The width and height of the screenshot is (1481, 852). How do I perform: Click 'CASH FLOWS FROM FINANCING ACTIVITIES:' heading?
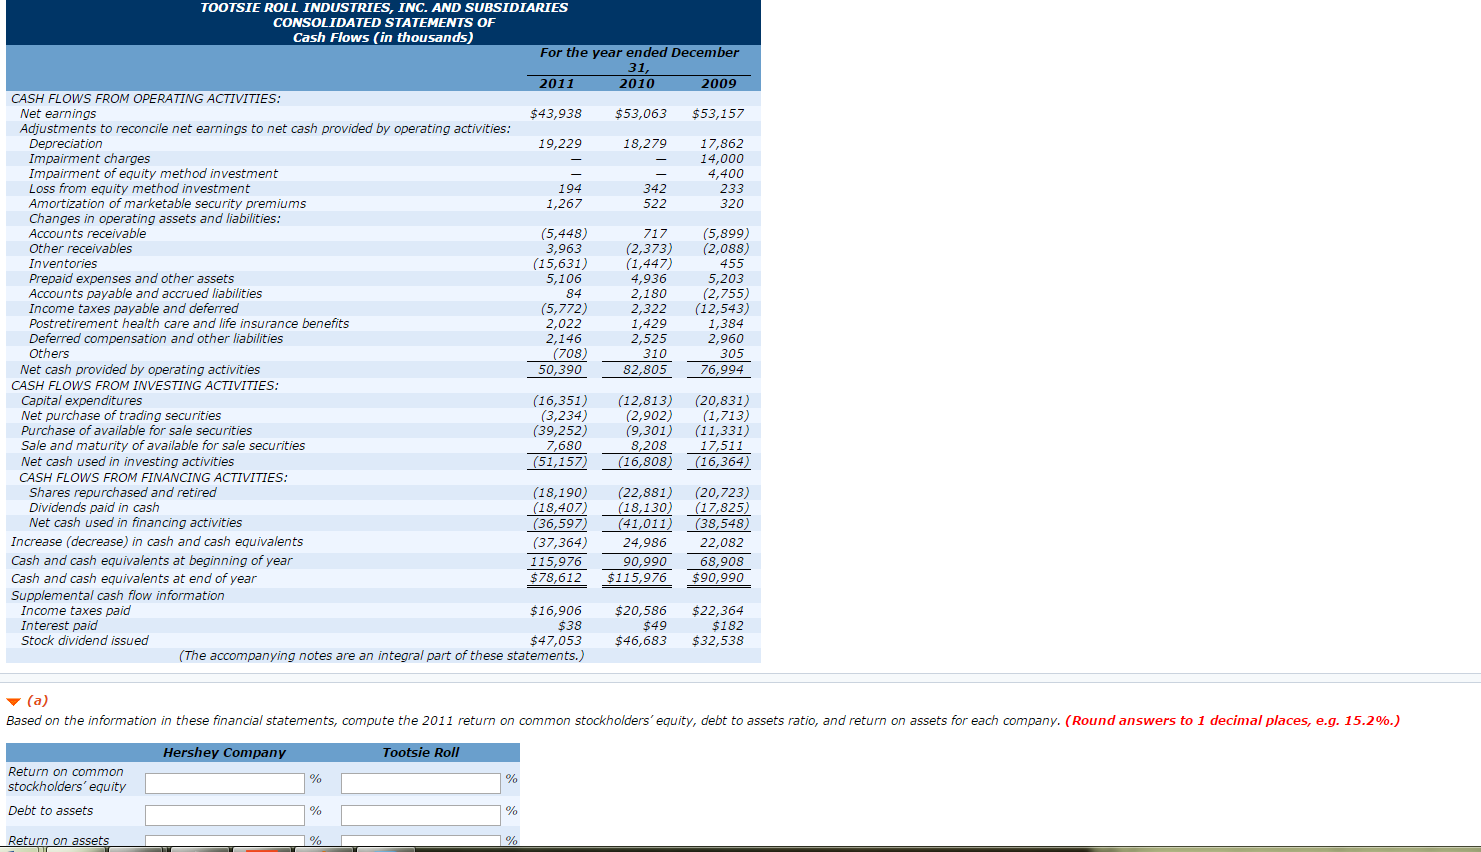point(153,477)
